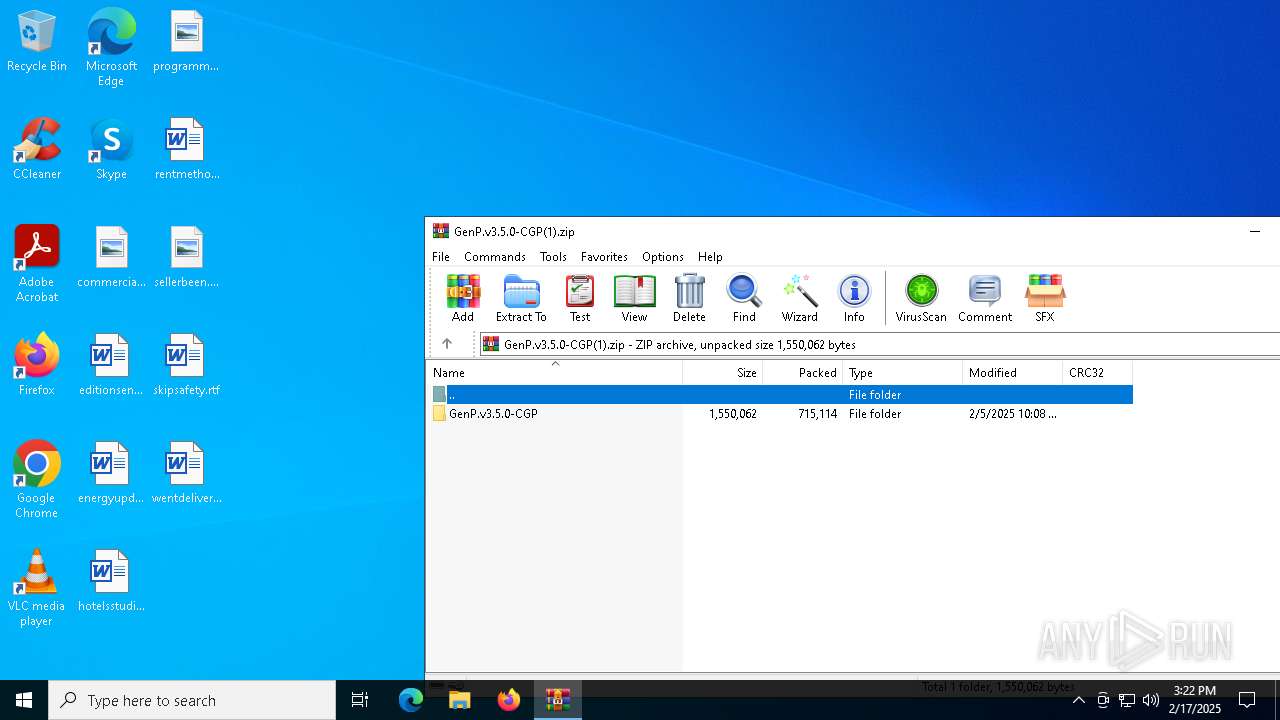Open the Find magnifier tool

(x=744, y=298)
